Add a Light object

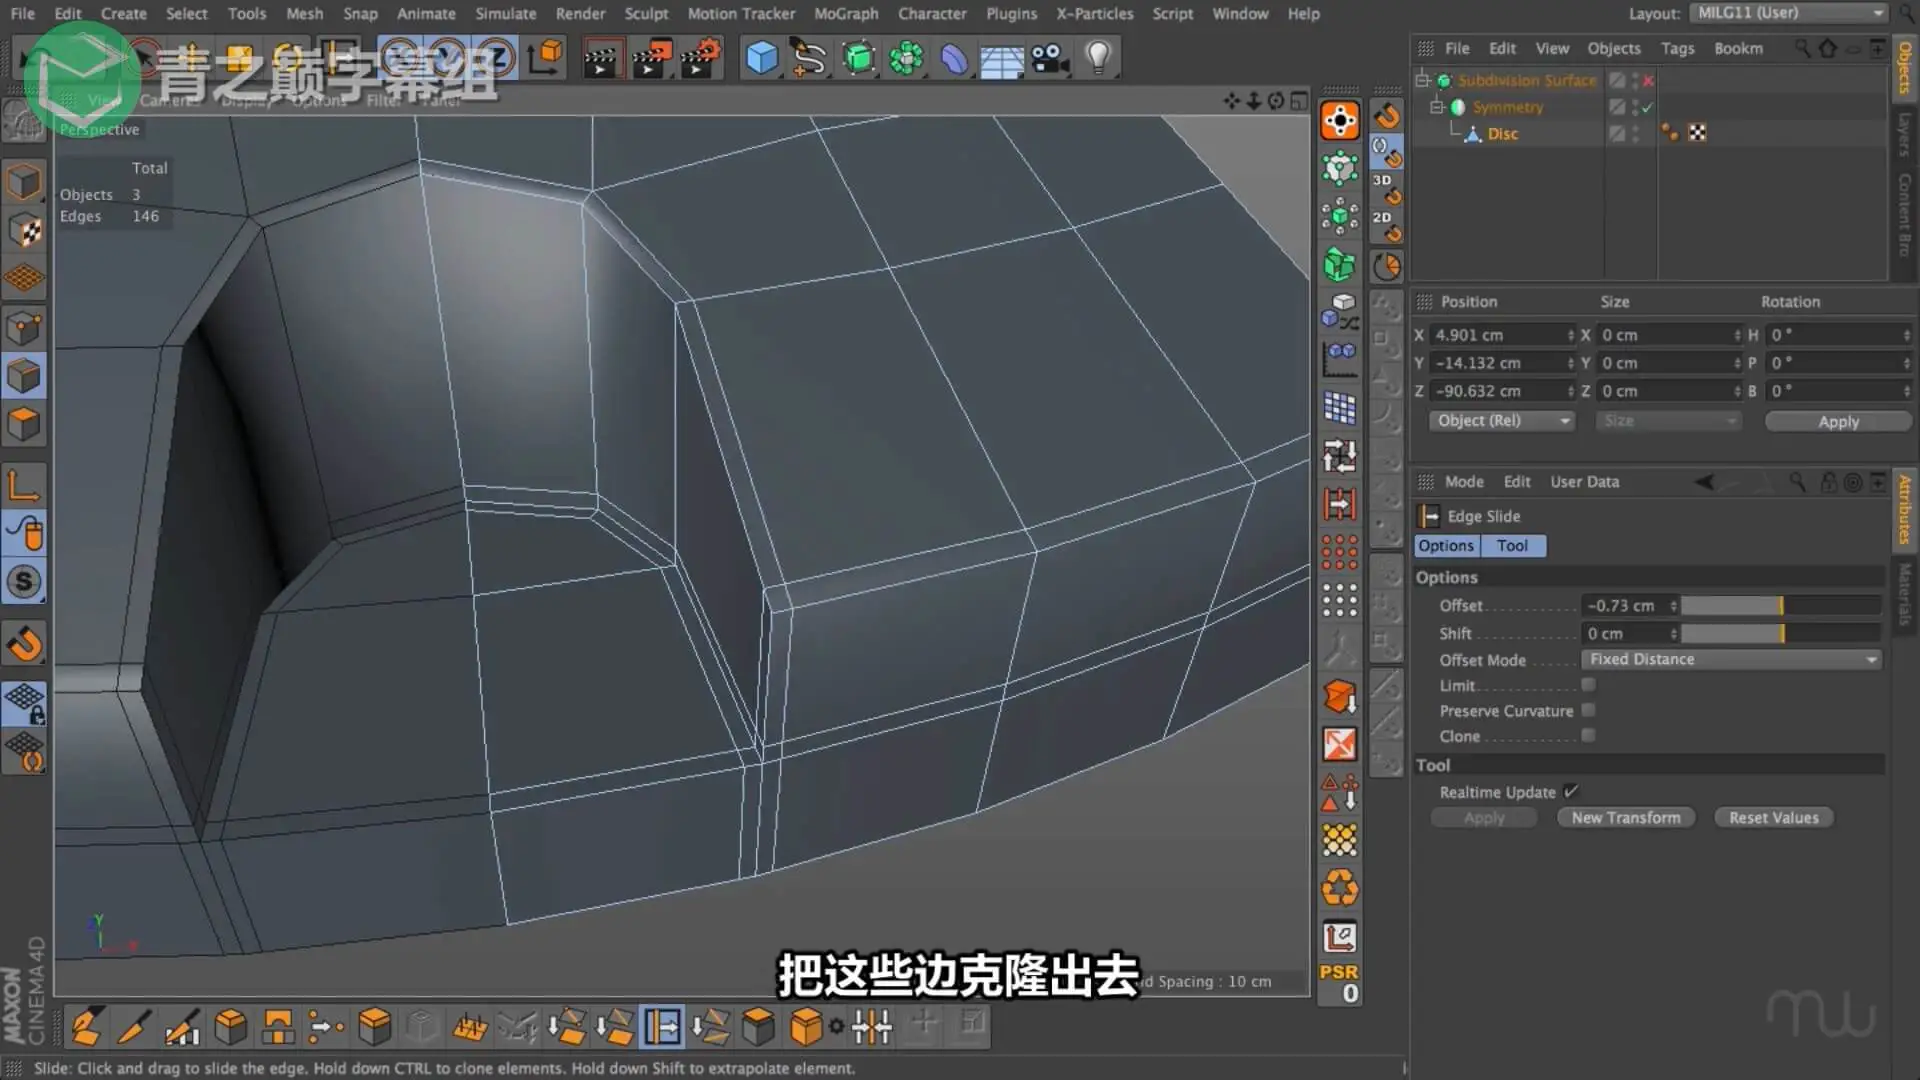1098,58
